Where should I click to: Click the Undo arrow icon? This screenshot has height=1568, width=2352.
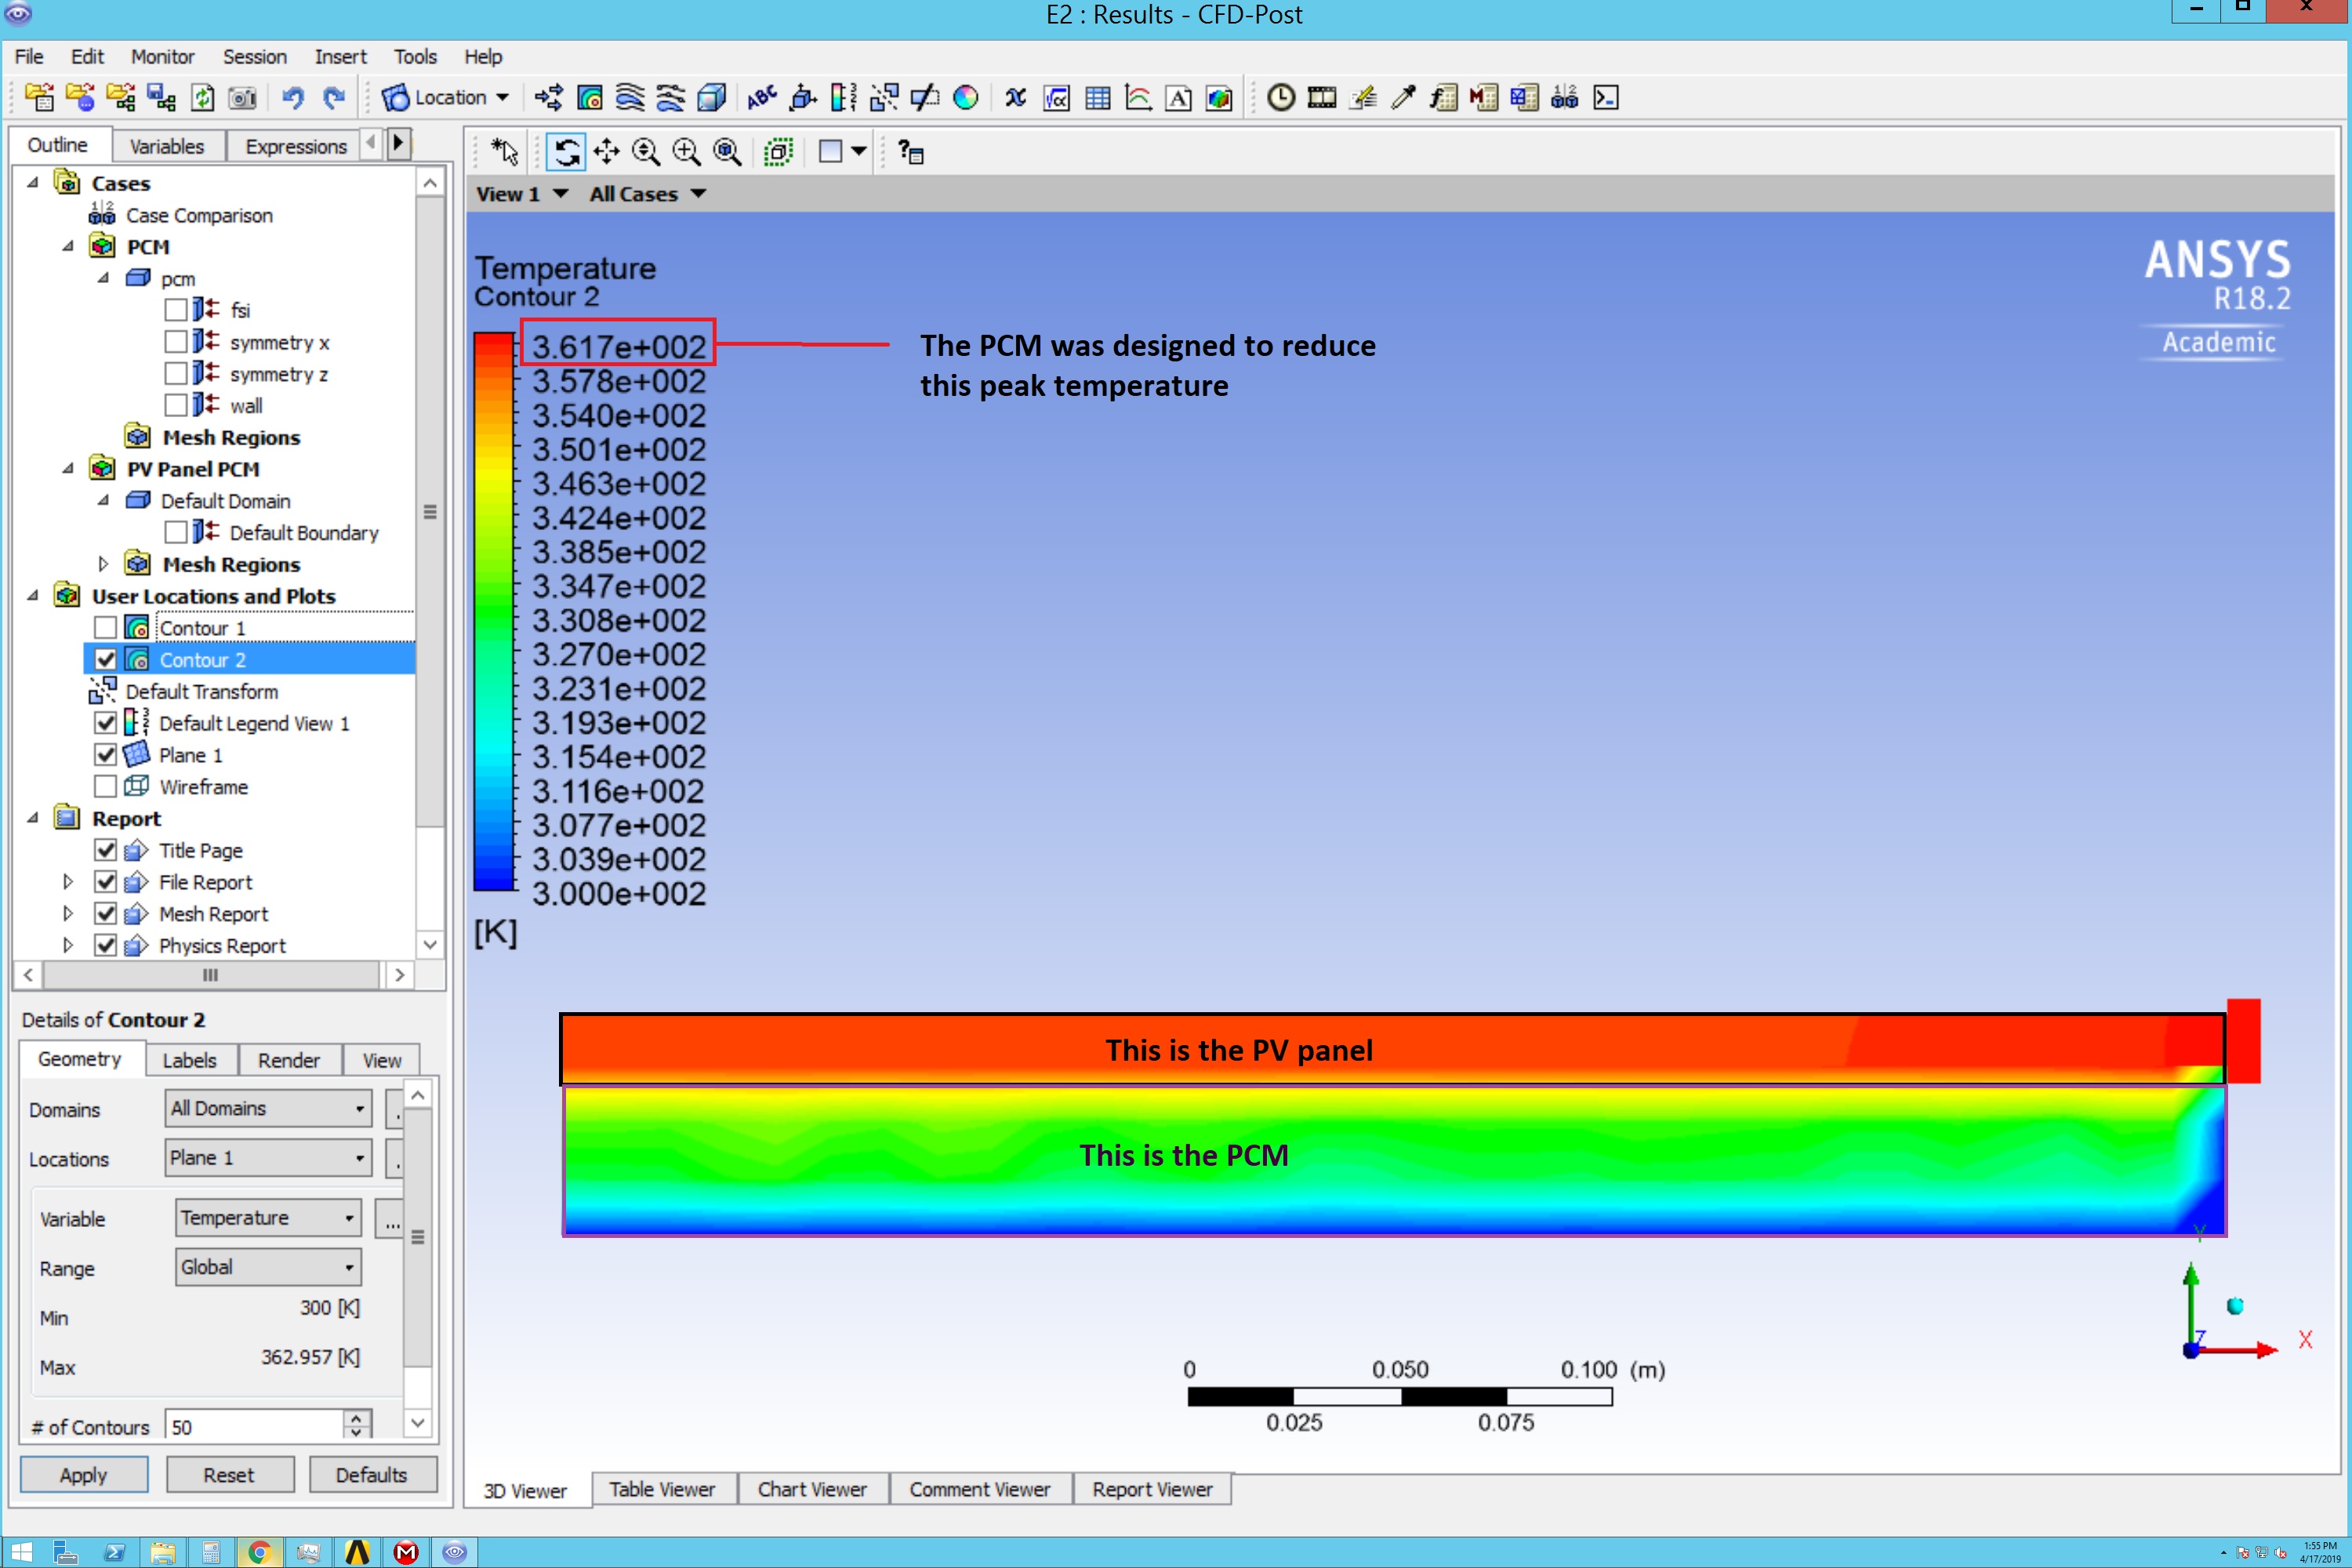(292, 97)
